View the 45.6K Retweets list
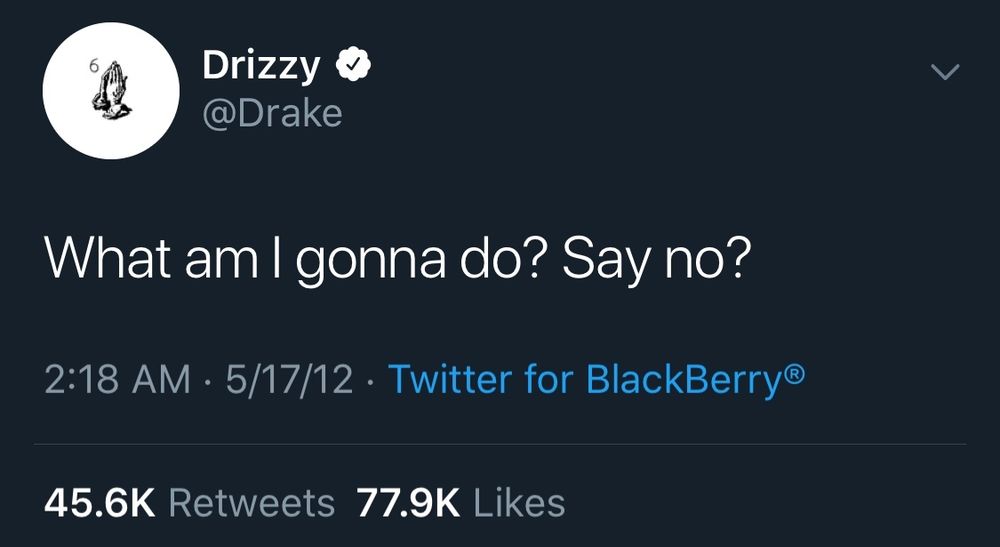Viewport: 1000px width, 547px height. (x=189, y=503)
